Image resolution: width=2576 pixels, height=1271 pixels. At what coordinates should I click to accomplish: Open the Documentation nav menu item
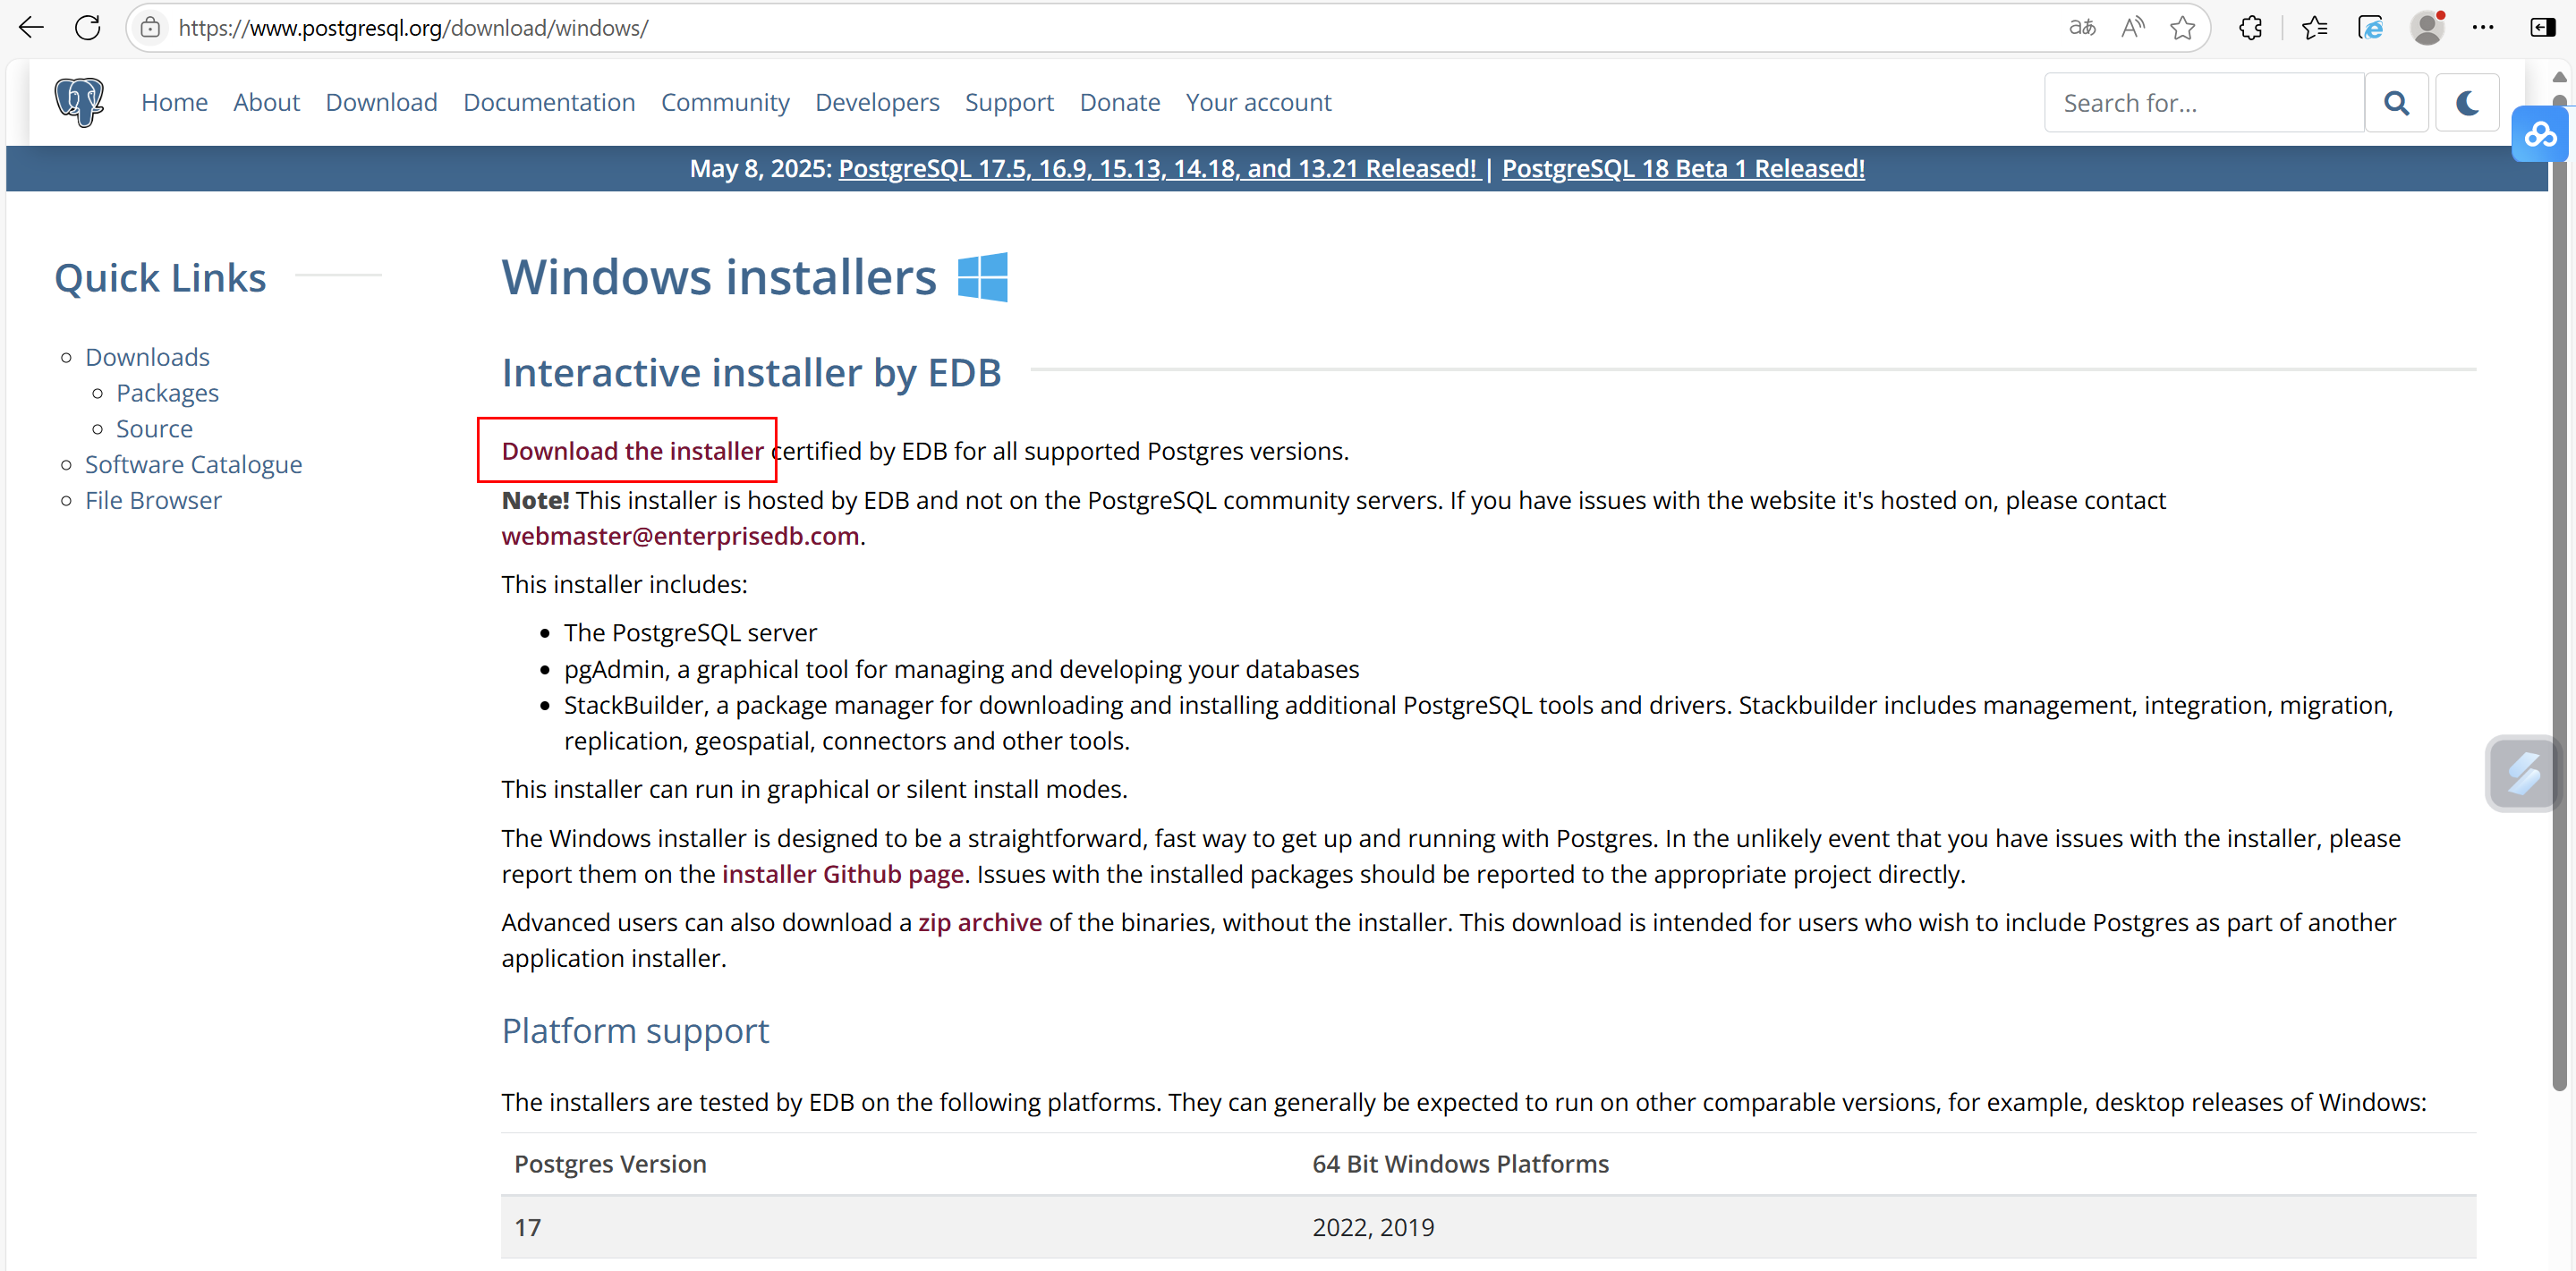click(549, 102)
